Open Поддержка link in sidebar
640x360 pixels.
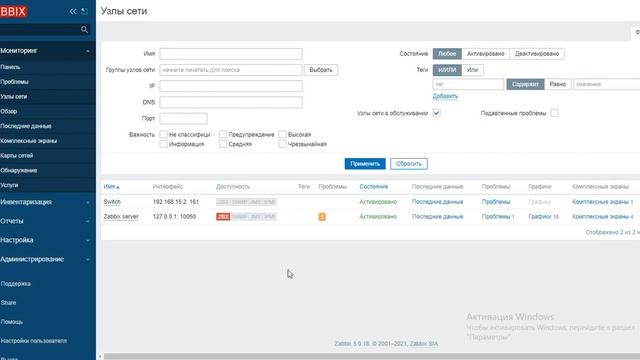[16, 284]
